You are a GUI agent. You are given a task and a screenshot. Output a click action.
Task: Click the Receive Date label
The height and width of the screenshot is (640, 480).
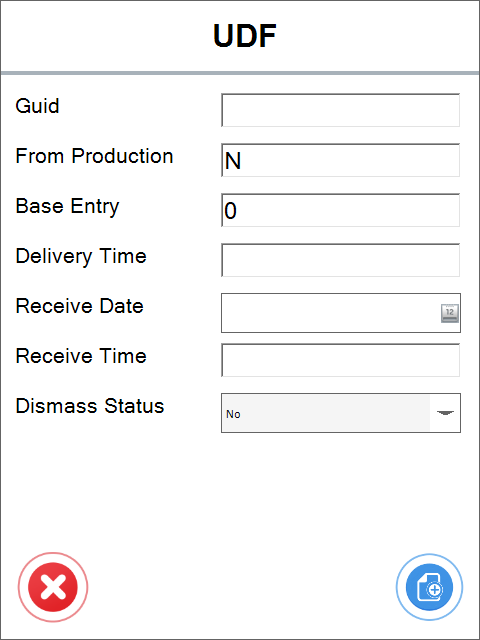[x=80, y=306]
